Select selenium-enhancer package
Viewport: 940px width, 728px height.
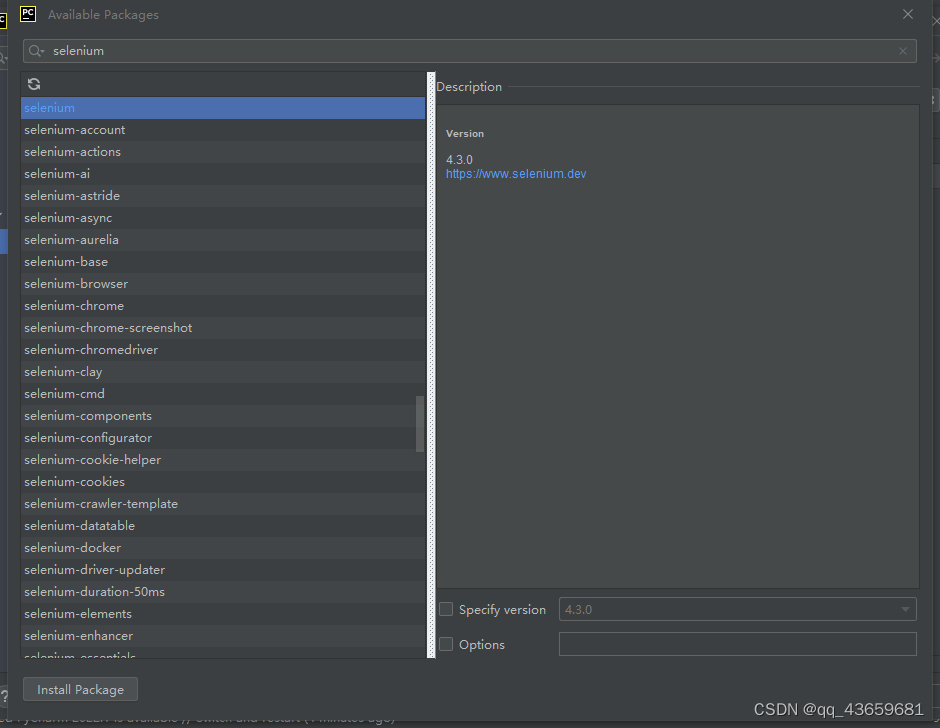coord(223,636)
